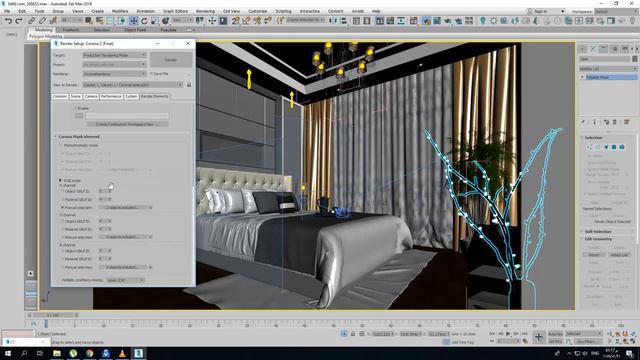Select the Select and Link tool
The image size is (640, 360).
31,20
